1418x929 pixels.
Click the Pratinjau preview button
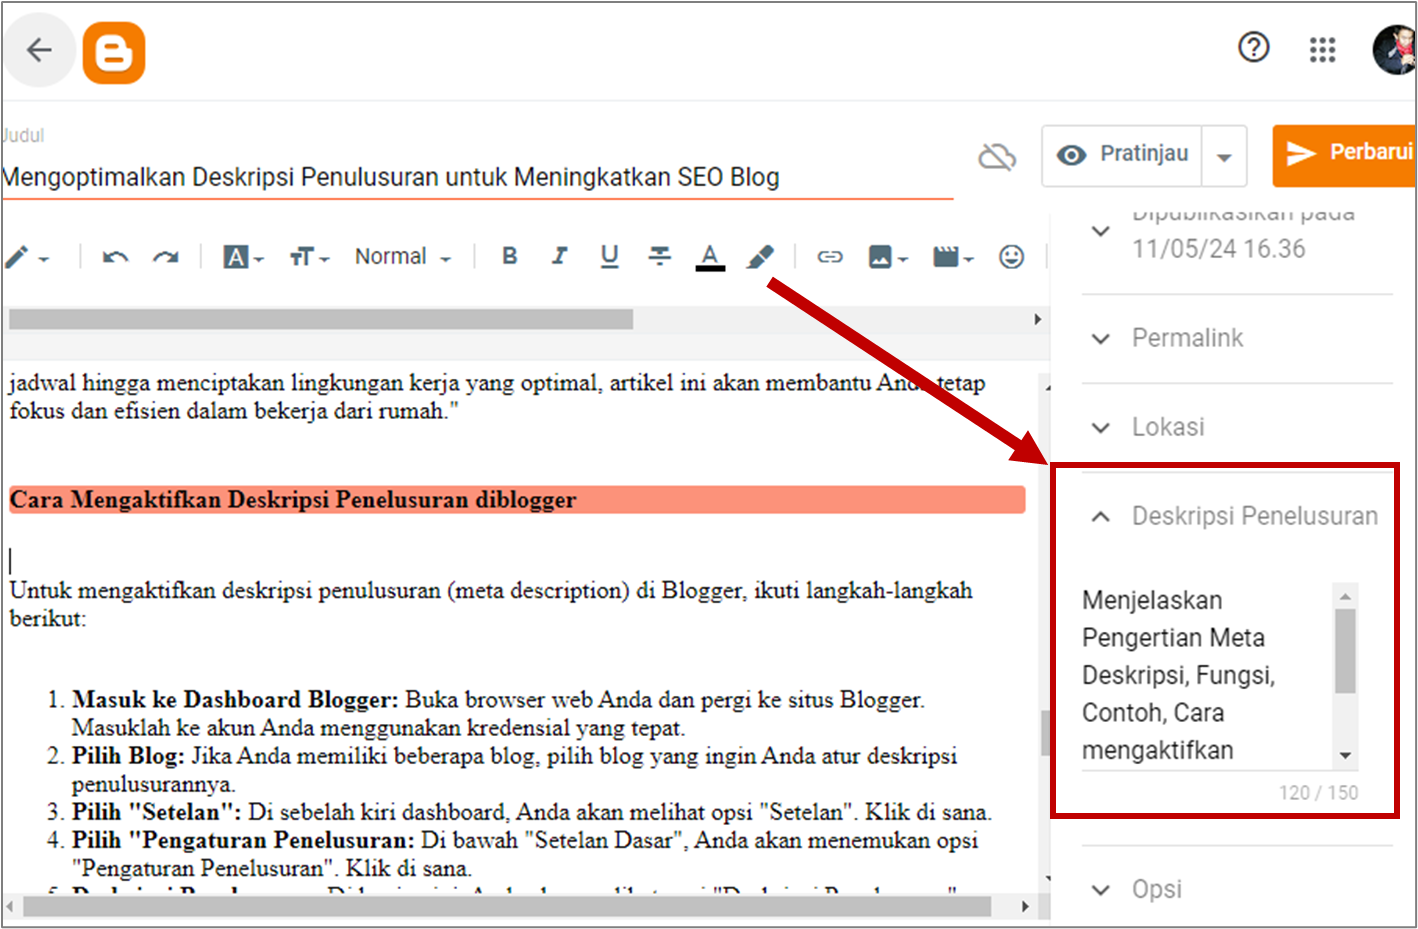(x=1122, y=155)
